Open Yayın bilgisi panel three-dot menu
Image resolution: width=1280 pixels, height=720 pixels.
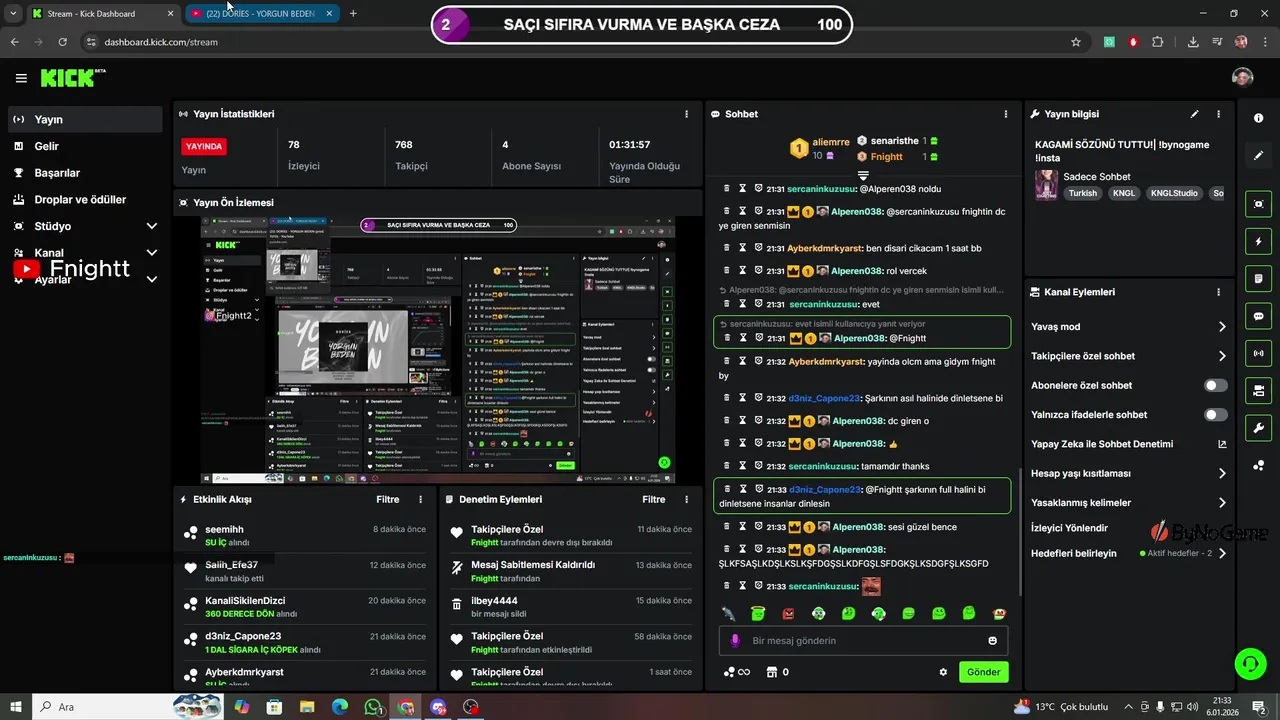[1218, 114]
